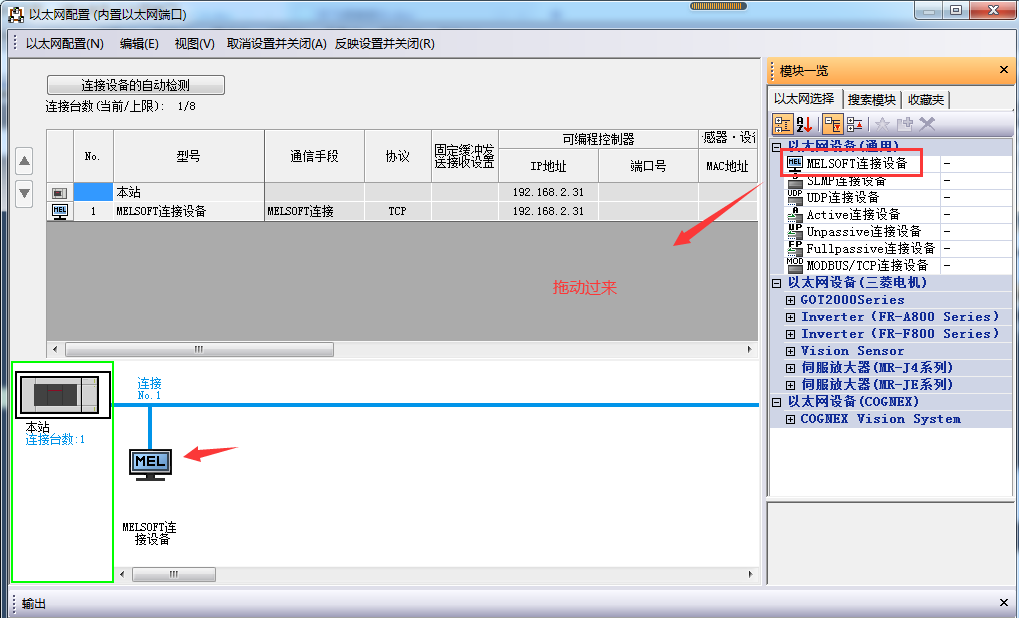Expand the 伺服放大器(MR-JE系列) node
Viewport: 1019px width, 618px height.
[x=790, y=385]
